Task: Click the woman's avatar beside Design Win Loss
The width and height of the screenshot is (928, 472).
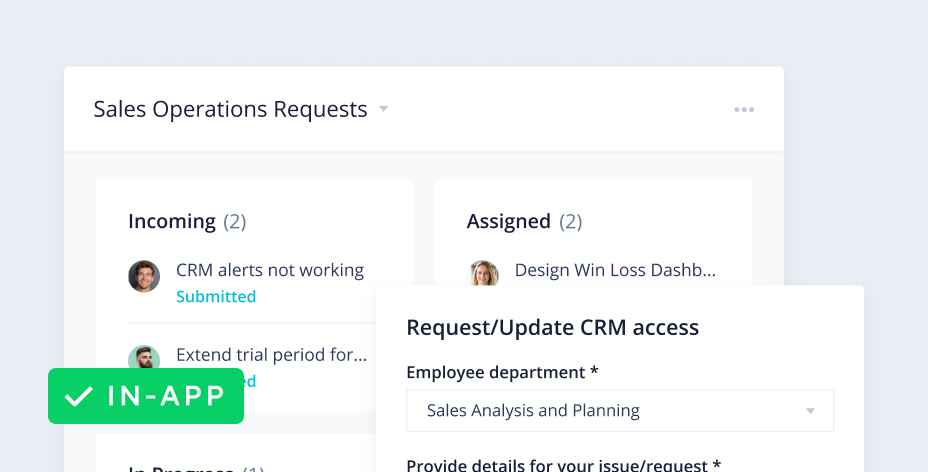Action: click(483, 274)
